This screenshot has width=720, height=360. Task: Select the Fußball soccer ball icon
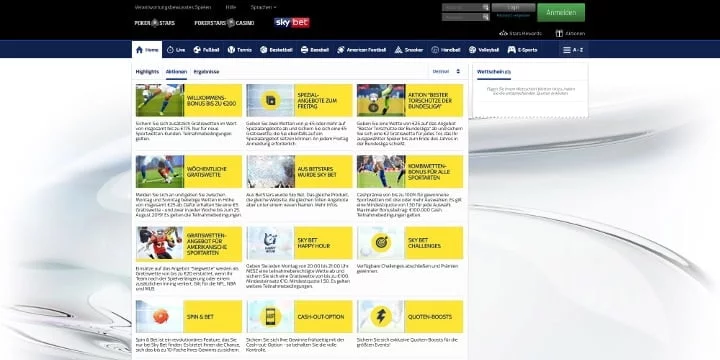(197, 50)
